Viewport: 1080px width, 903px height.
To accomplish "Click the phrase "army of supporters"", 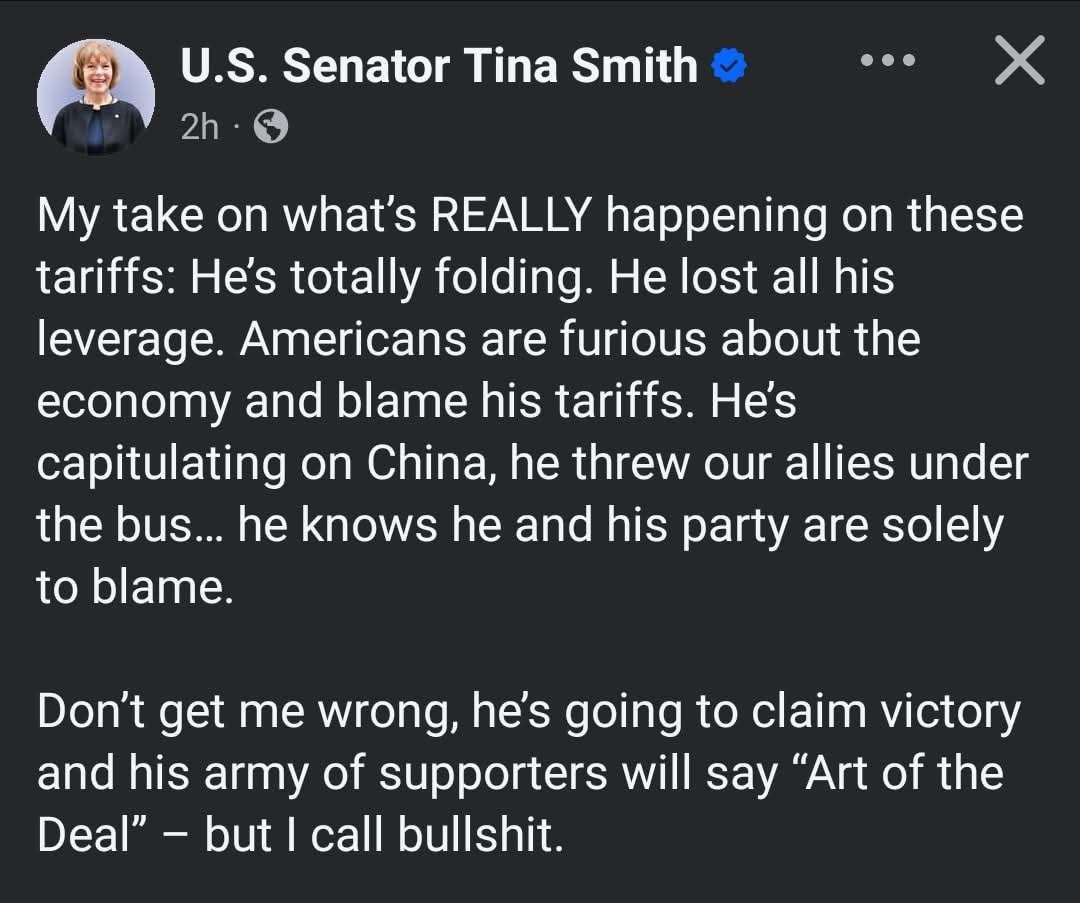I will point(406,774).
